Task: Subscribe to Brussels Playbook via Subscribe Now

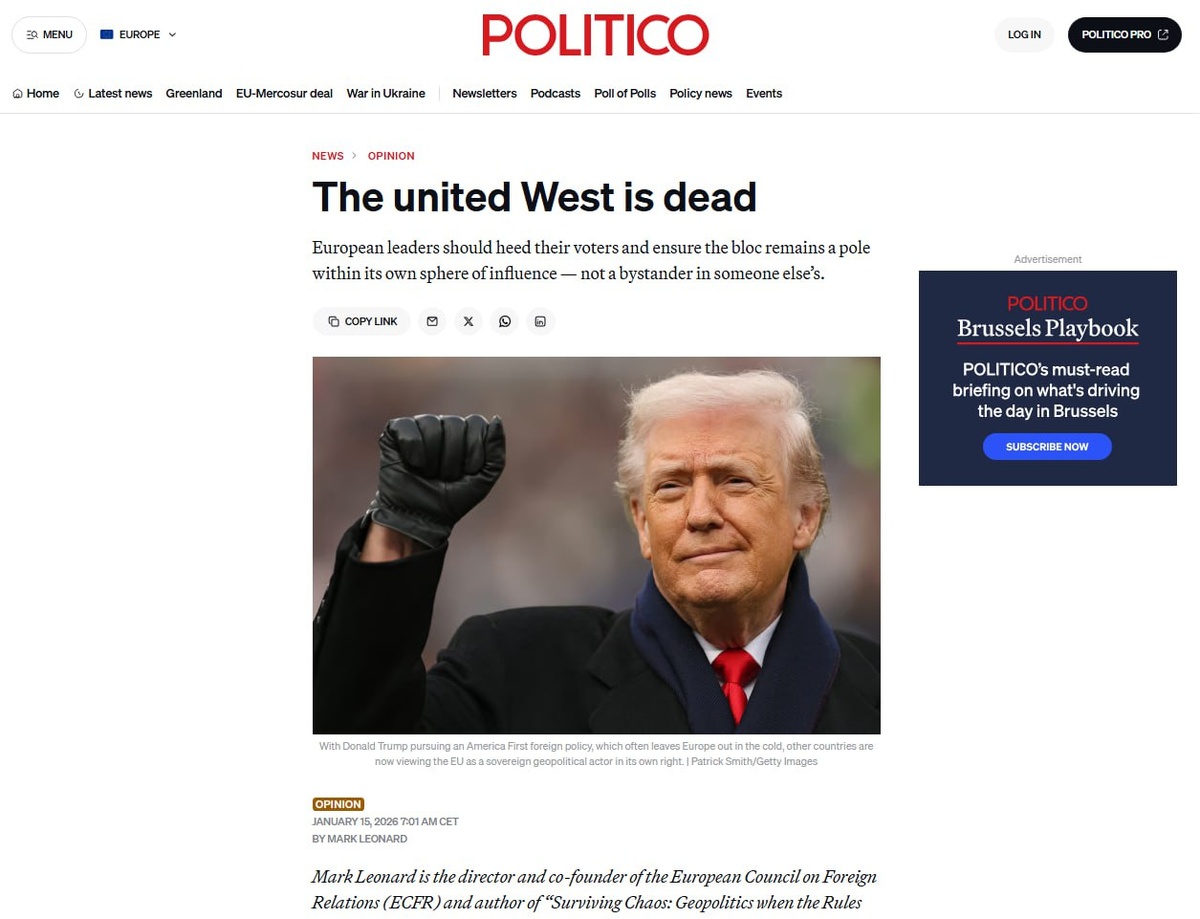Action: 1047,446
